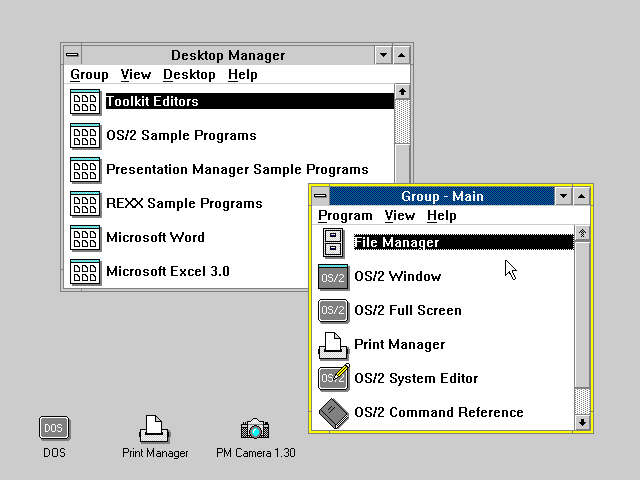Open the View menu in Group - Main

tap(400, 216)
